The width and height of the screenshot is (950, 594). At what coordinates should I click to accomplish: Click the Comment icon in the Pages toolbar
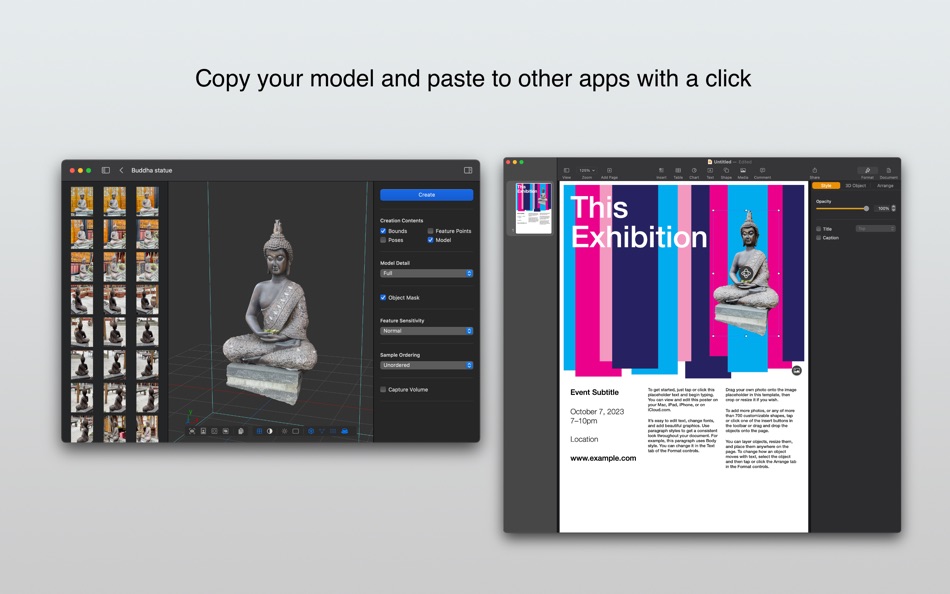pyautogui.click(x=762, y=170)
